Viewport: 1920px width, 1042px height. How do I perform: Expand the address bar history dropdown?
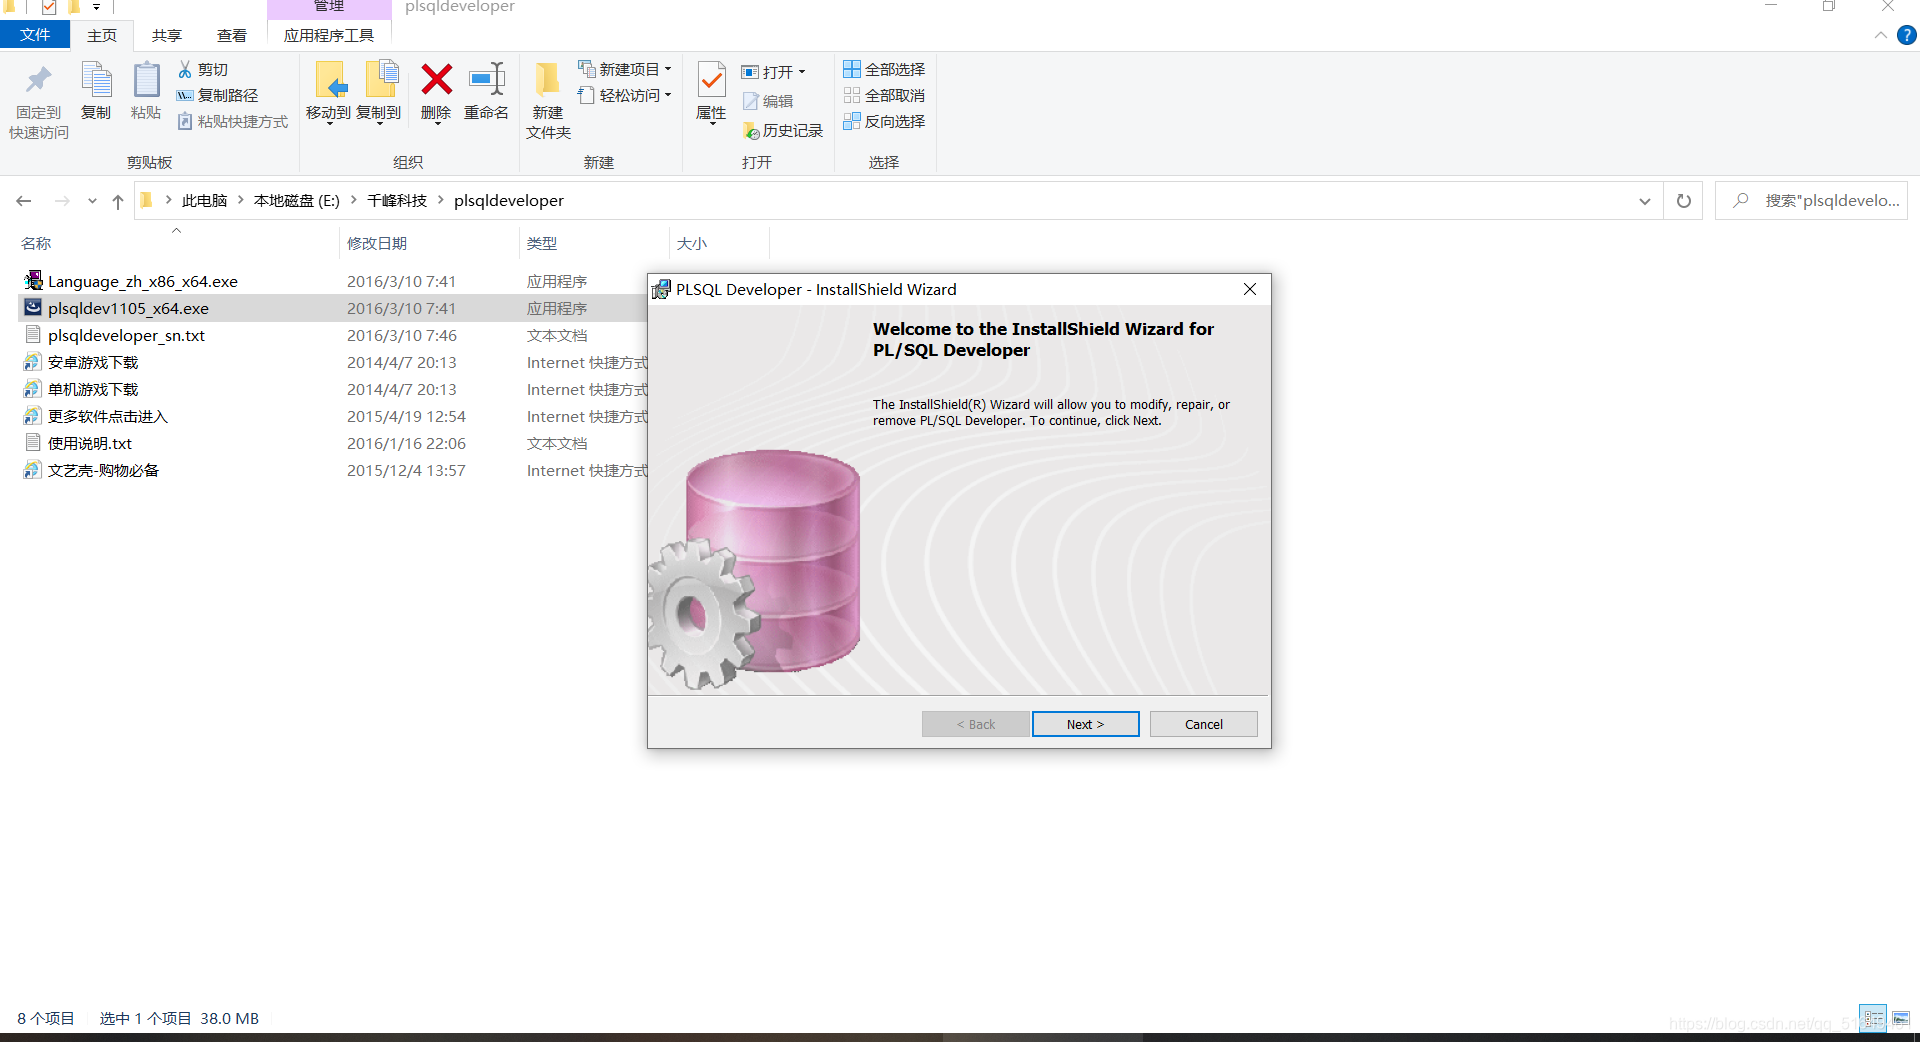coord(1645,201)
